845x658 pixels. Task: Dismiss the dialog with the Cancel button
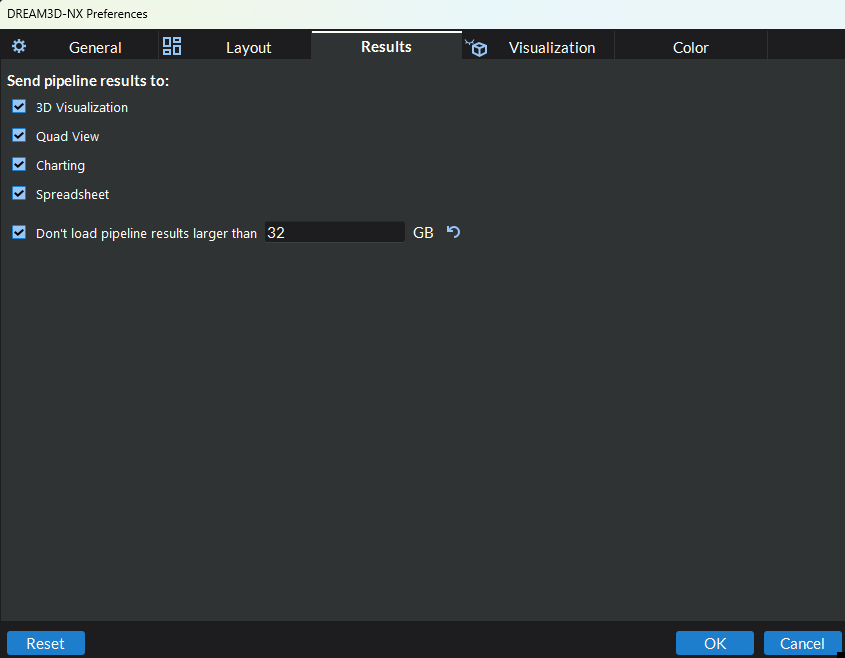(x=802, y=643)
